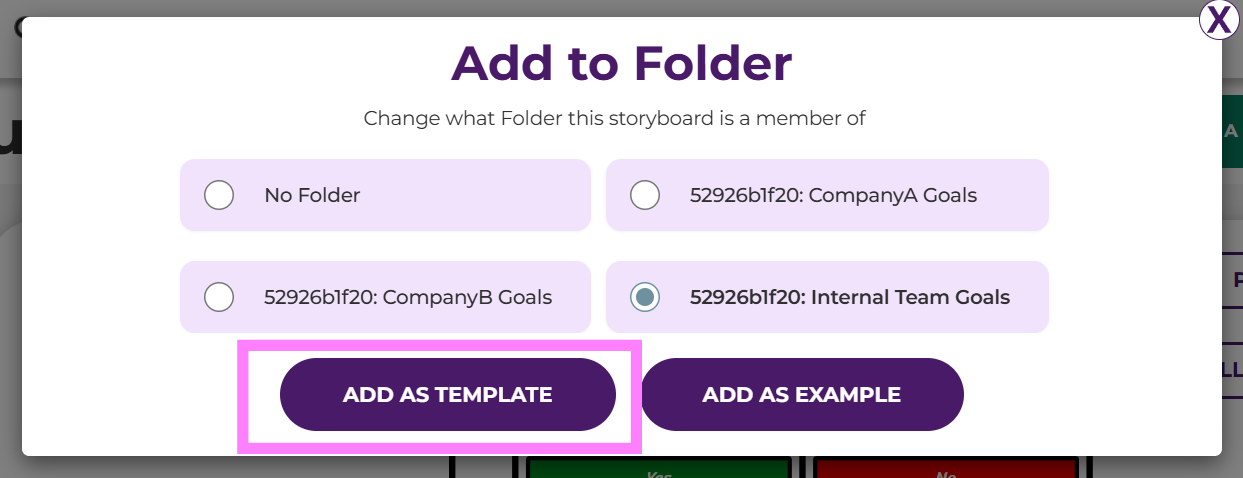Click the "Add to Folder" heading

[621, 63]
